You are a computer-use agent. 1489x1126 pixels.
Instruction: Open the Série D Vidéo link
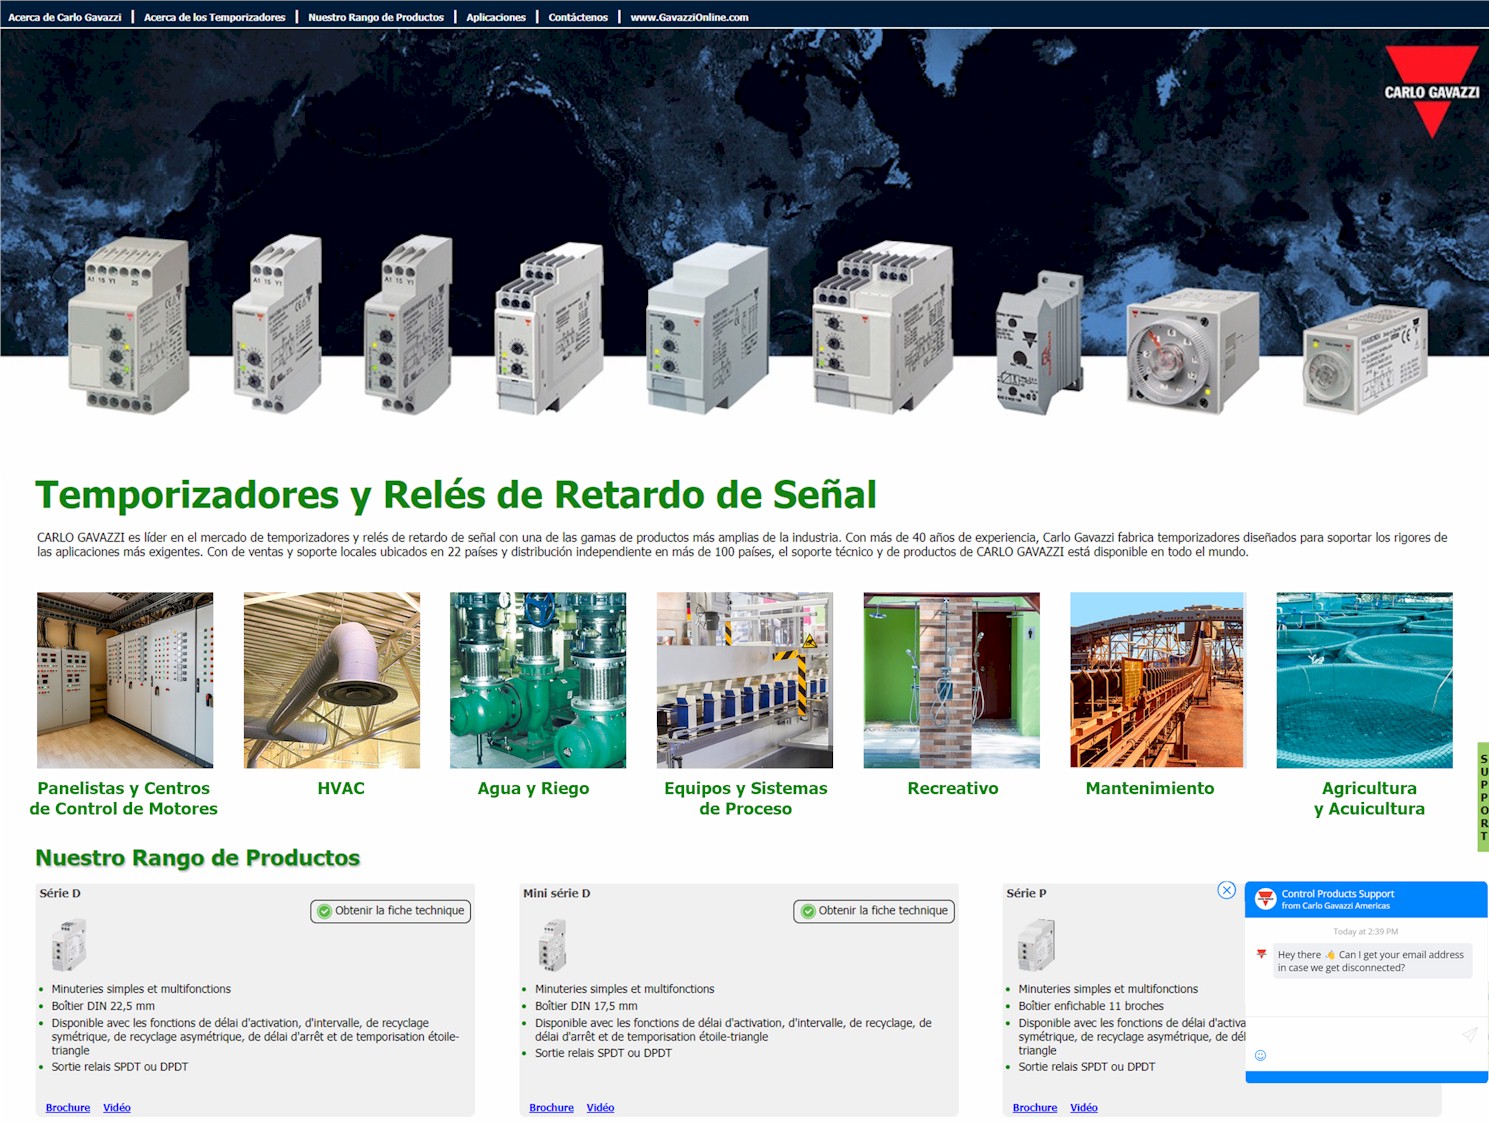117,1107
